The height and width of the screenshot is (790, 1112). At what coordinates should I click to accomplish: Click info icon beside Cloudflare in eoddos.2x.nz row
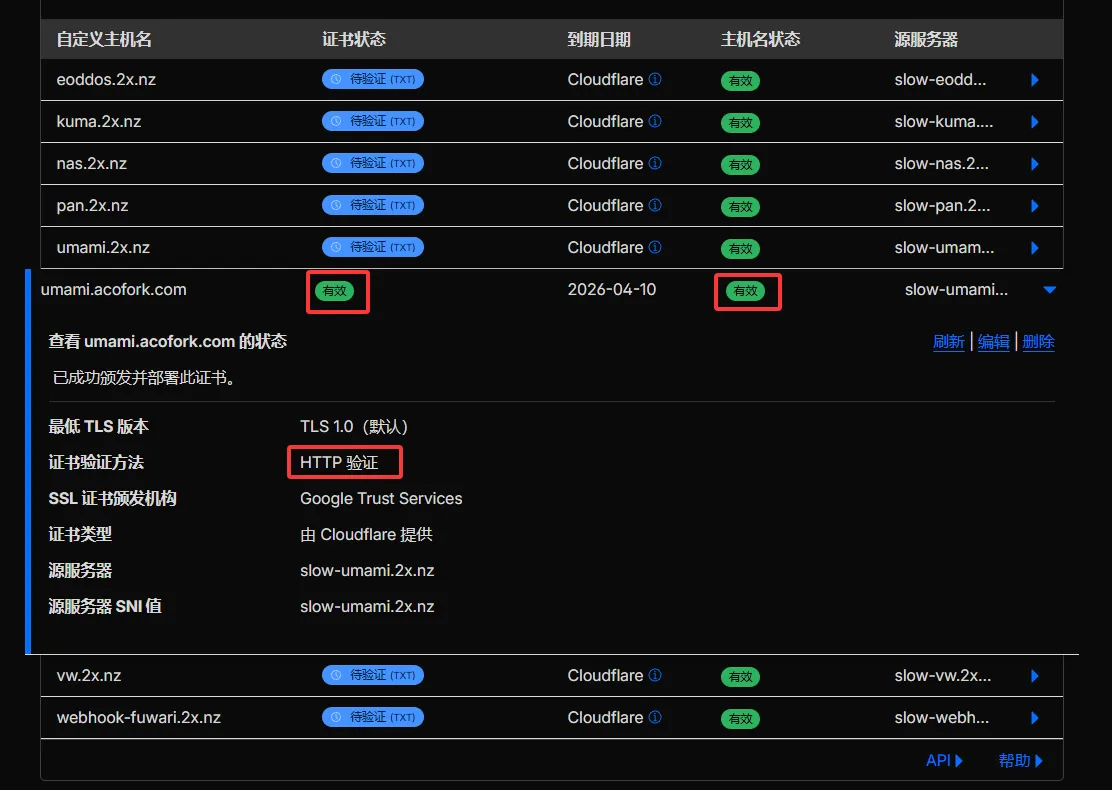655,79
